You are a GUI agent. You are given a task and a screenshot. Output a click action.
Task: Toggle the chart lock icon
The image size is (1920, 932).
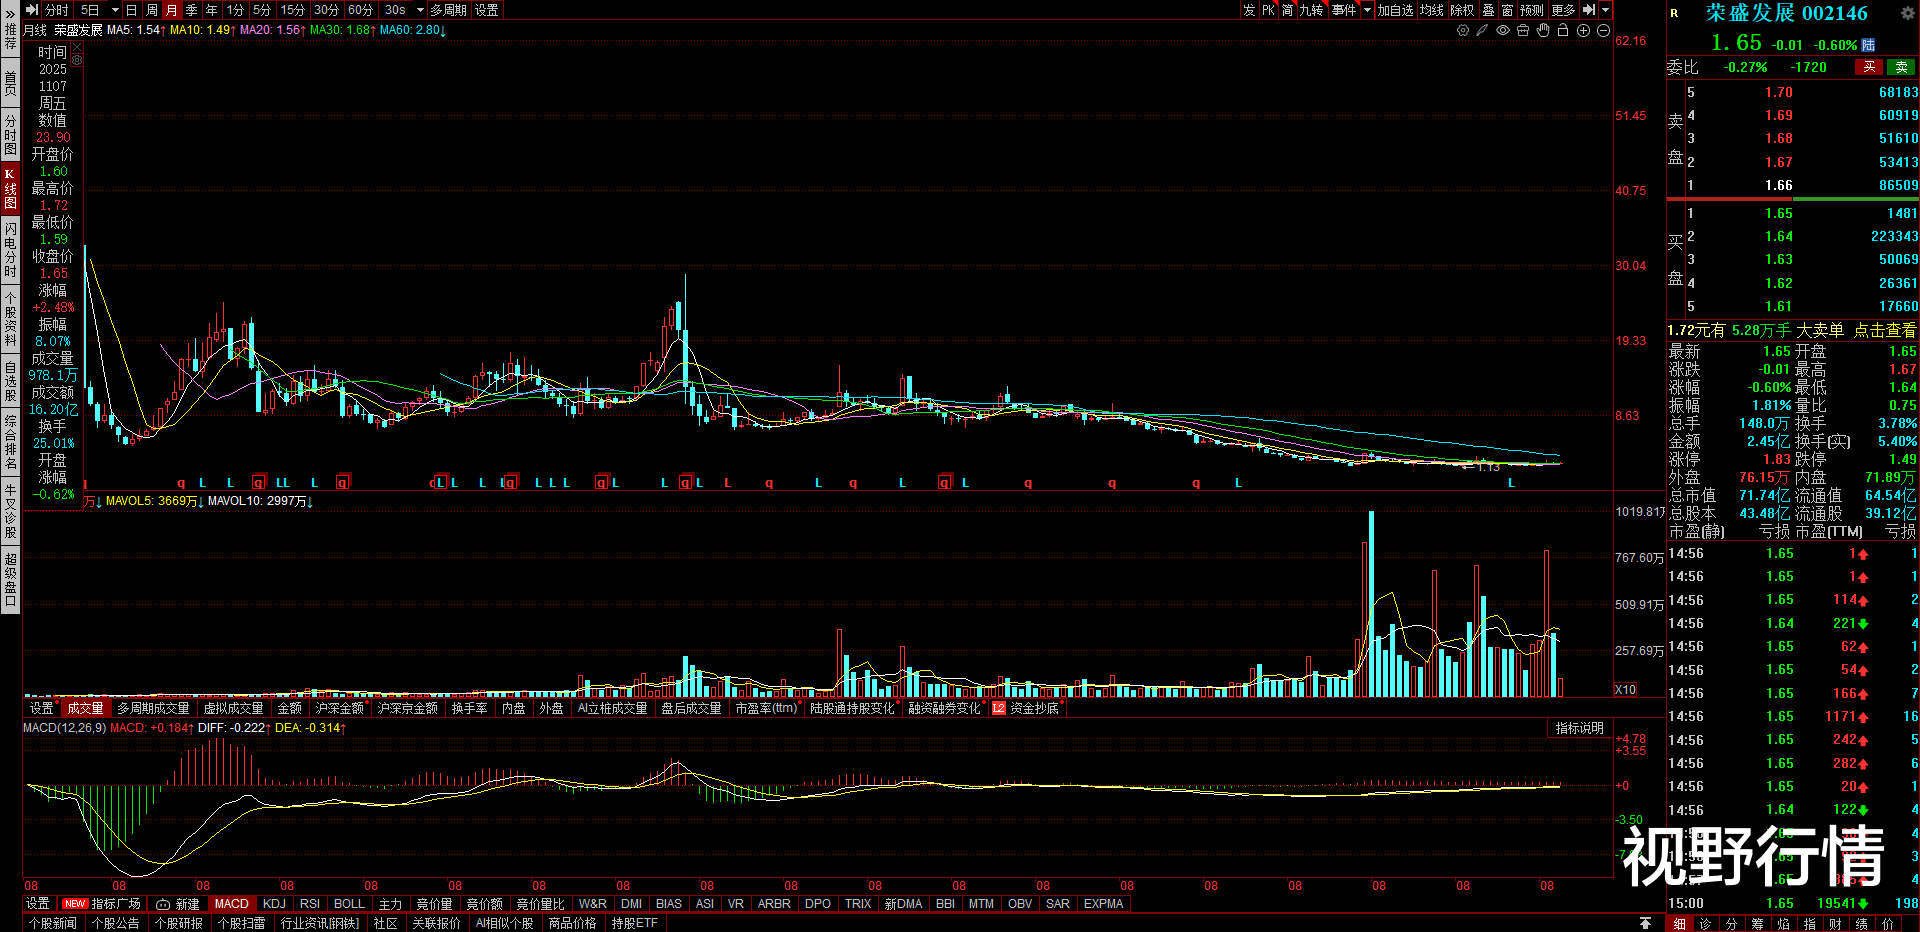(x=1563, y=31)
